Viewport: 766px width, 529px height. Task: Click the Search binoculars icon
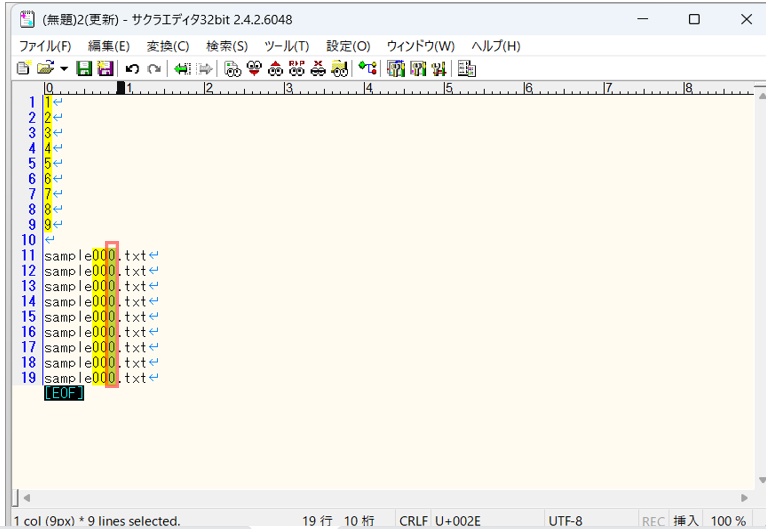pos(232,68)
